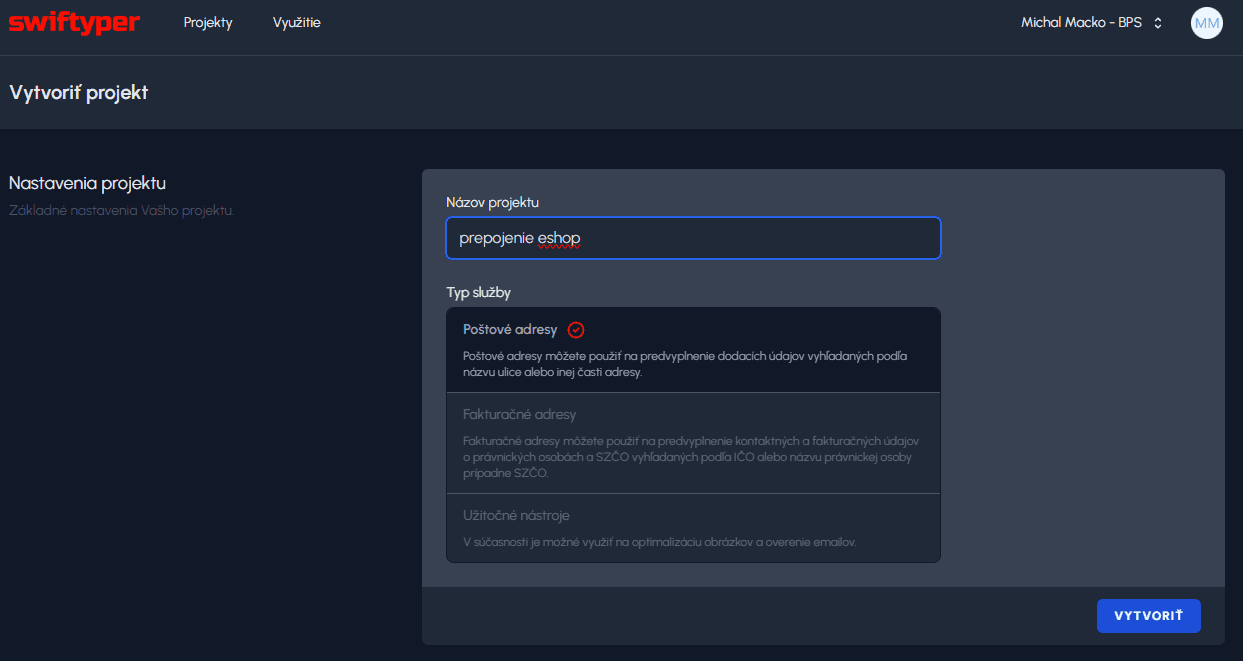Click the Názov projektu label
The width and height of the screenshot is (1243, 661).
tap(492, 202)
